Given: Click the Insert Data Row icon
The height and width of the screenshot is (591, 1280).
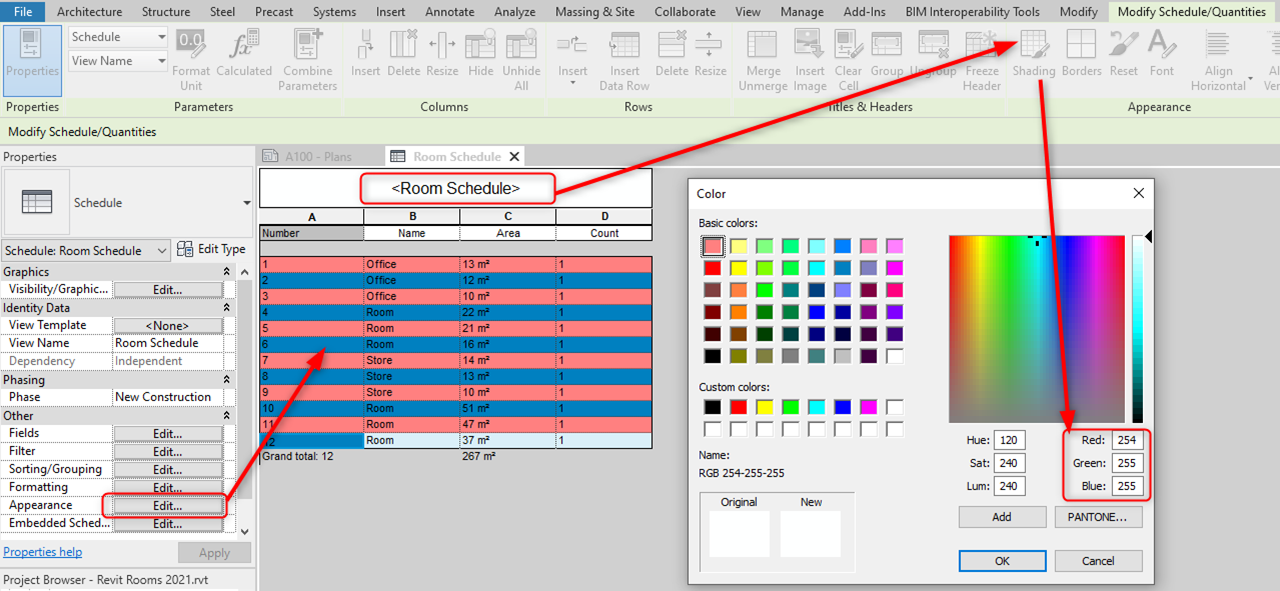Looking at the screenshot, I should point(624,46).
